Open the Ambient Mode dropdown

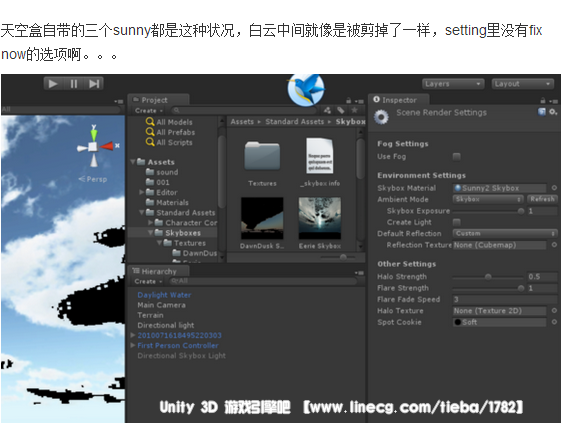(488, 199)
